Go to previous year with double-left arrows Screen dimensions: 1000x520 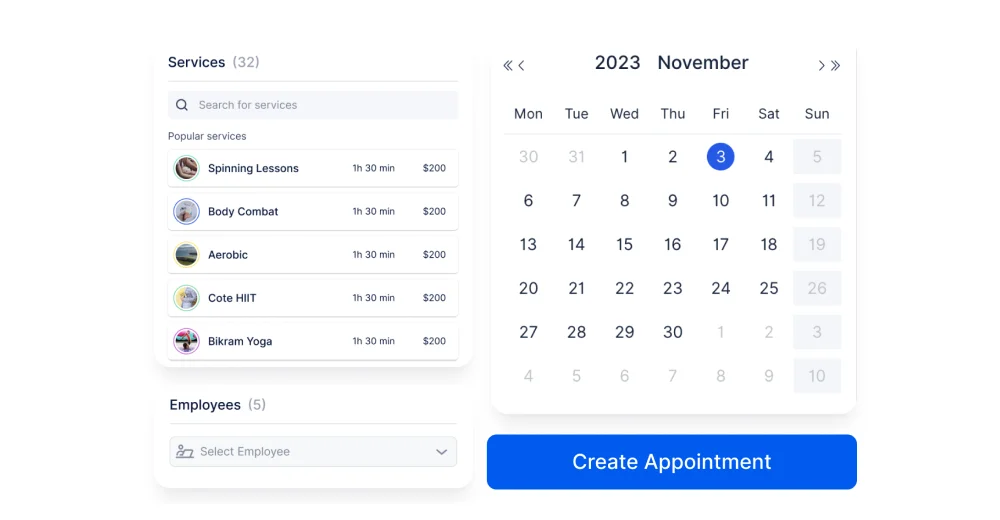(508, 65)
